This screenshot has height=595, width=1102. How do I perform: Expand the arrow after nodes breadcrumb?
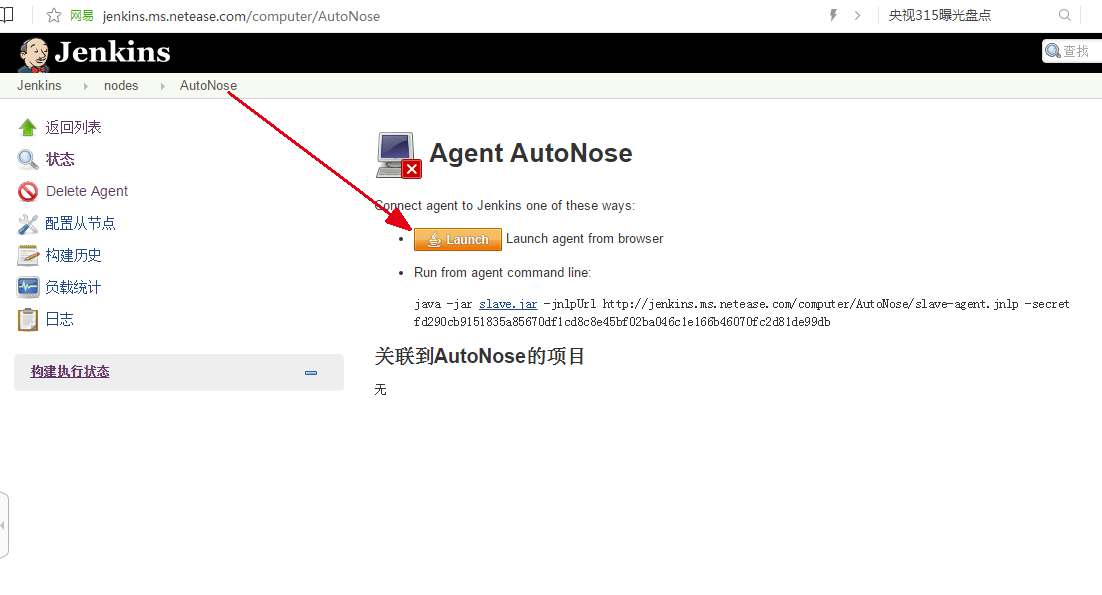[x=162, y=86]
